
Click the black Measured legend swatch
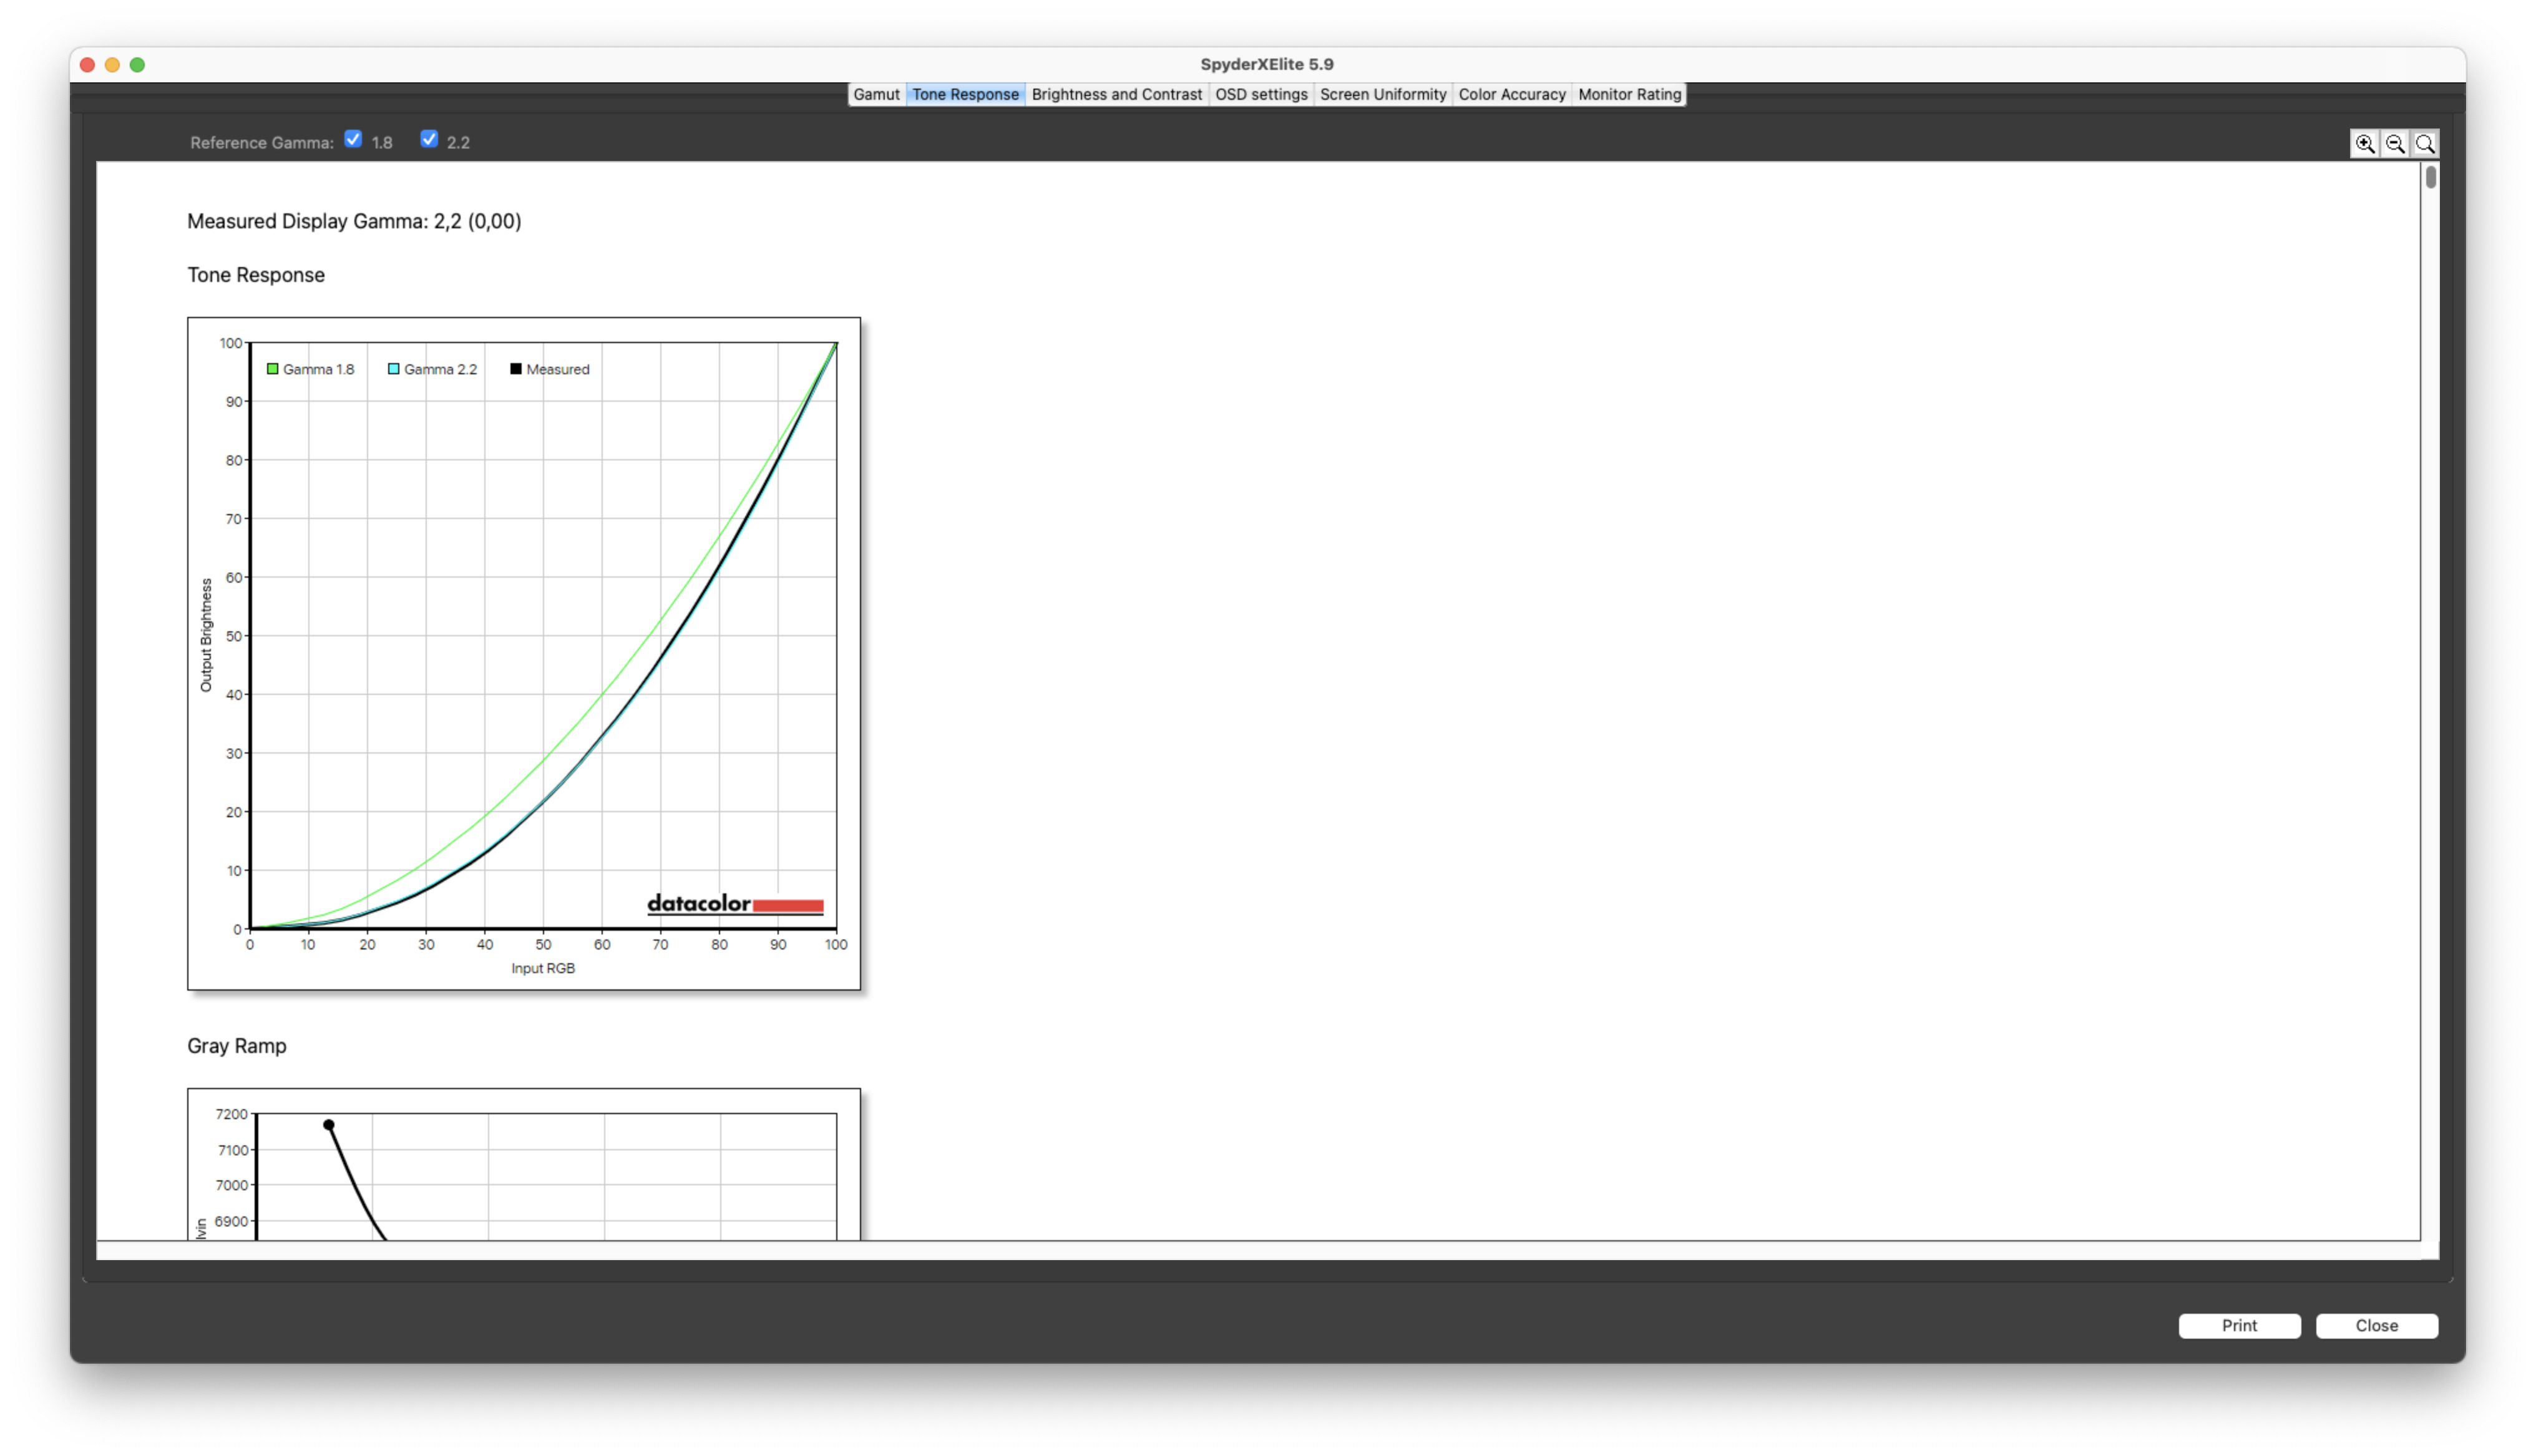point(515,369)
